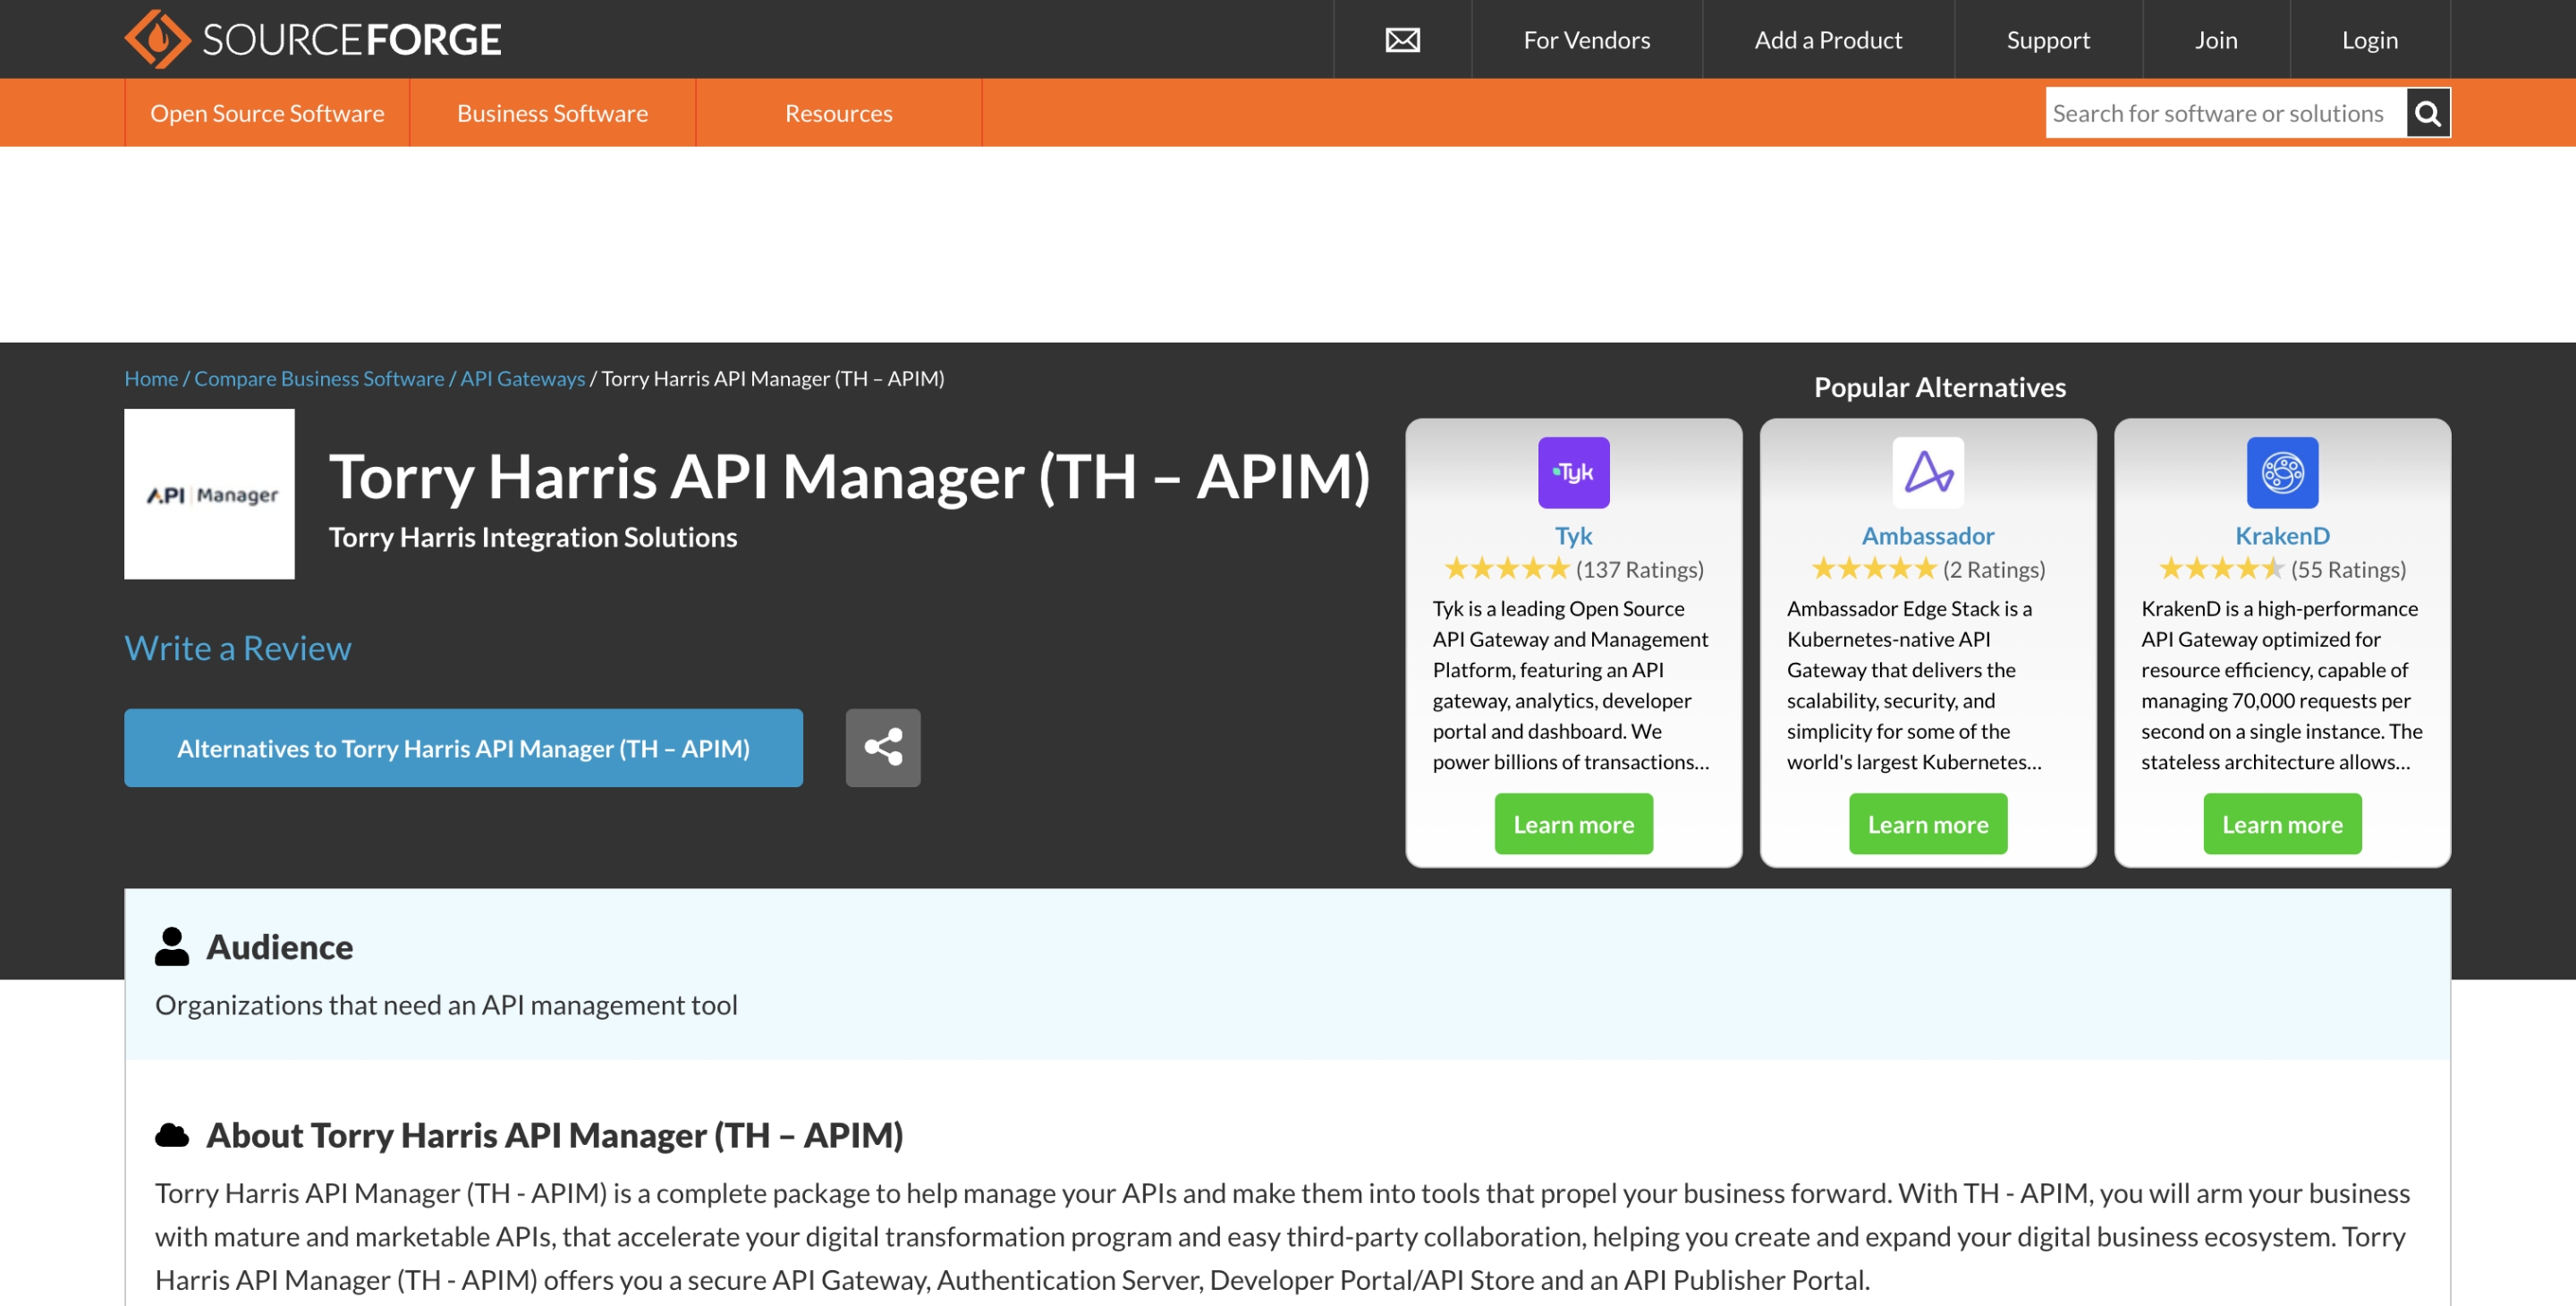Image resolution: width=2576 pixels, height=1306 pixels.
Task: Click Learn more under Ambassador
Action: (1927, 823)
